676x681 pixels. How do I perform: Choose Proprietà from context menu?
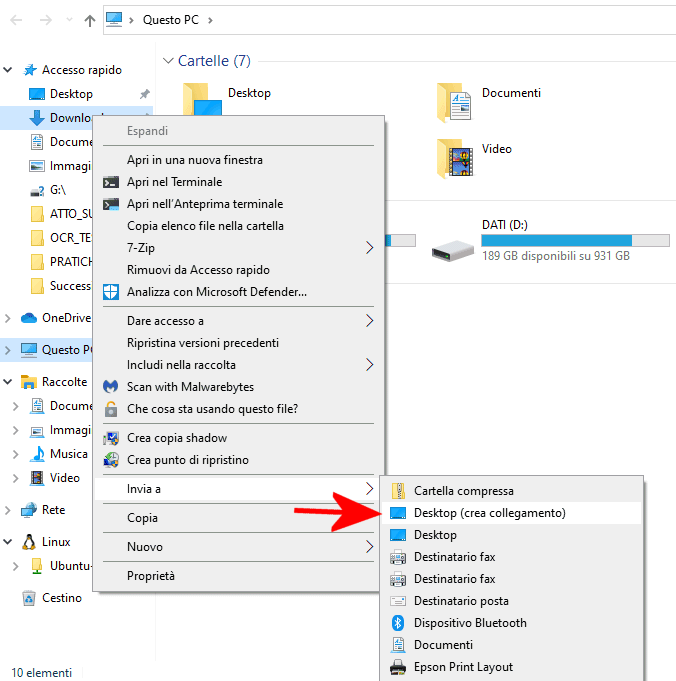(238, 576)
